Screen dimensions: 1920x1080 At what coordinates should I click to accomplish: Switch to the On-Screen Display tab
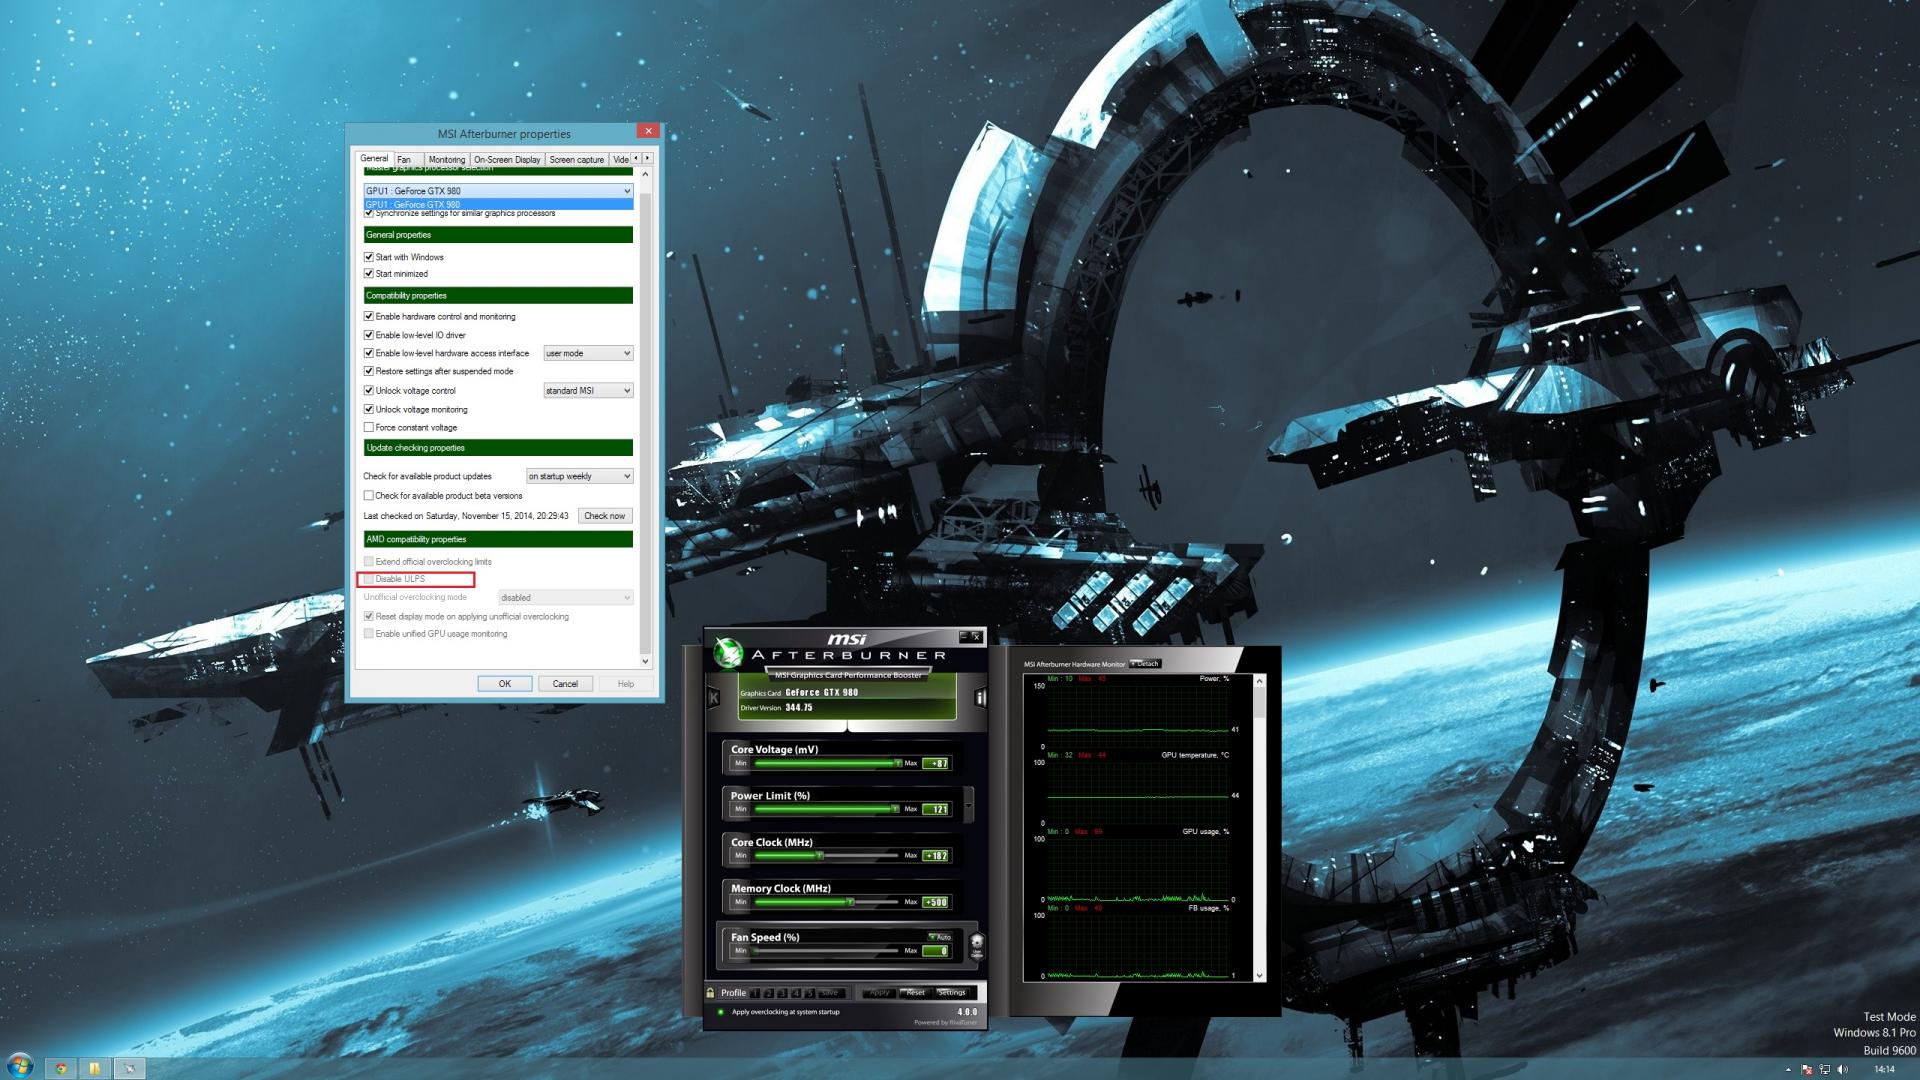point(507,159)
